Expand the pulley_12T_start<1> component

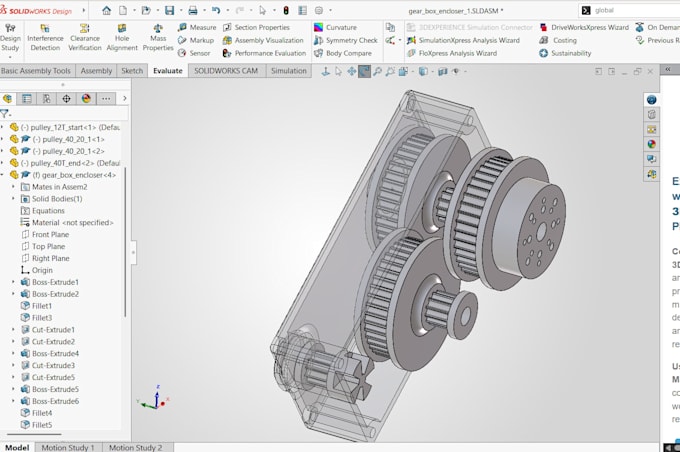2,127
